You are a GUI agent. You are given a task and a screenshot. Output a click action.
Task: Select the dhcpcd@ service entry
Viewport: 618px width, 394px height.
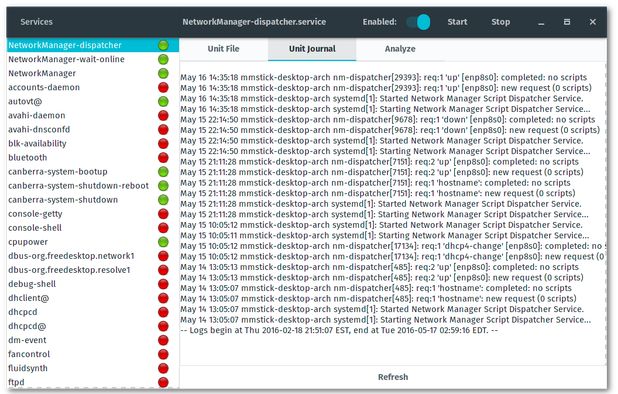pos(93,326)
